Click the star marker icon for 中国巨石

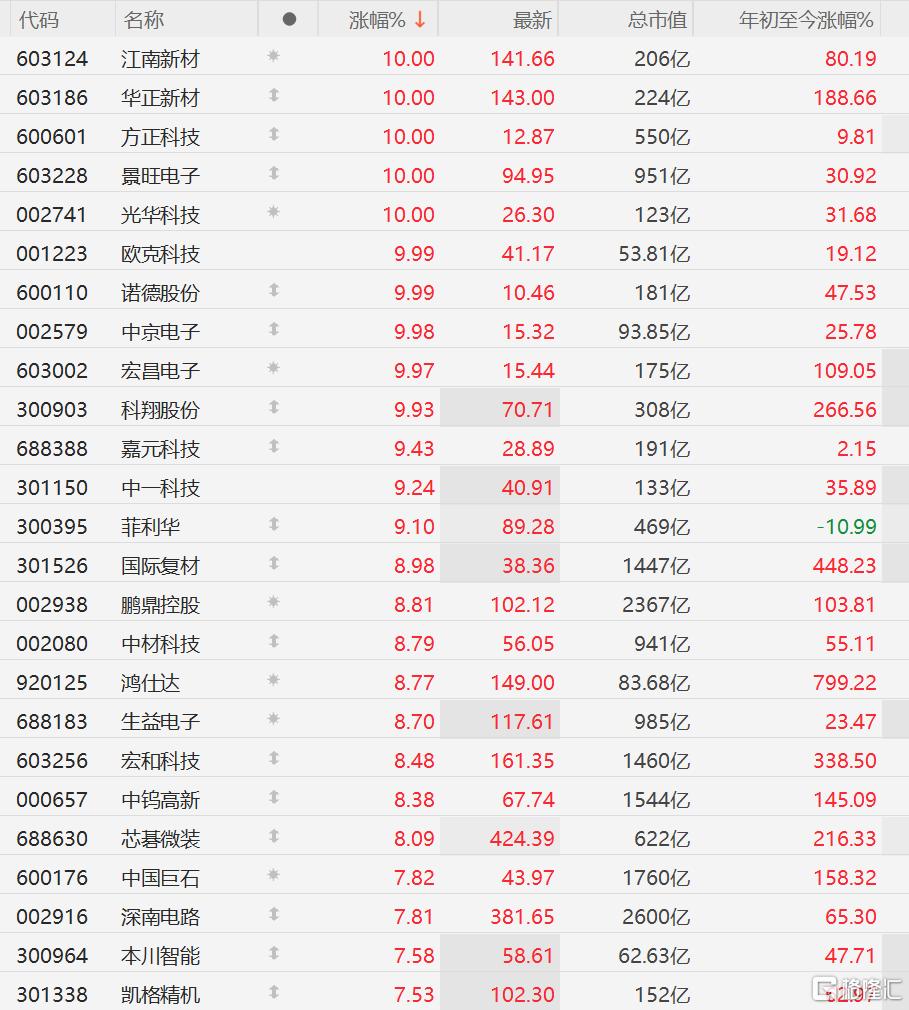(x=273, y=875)
